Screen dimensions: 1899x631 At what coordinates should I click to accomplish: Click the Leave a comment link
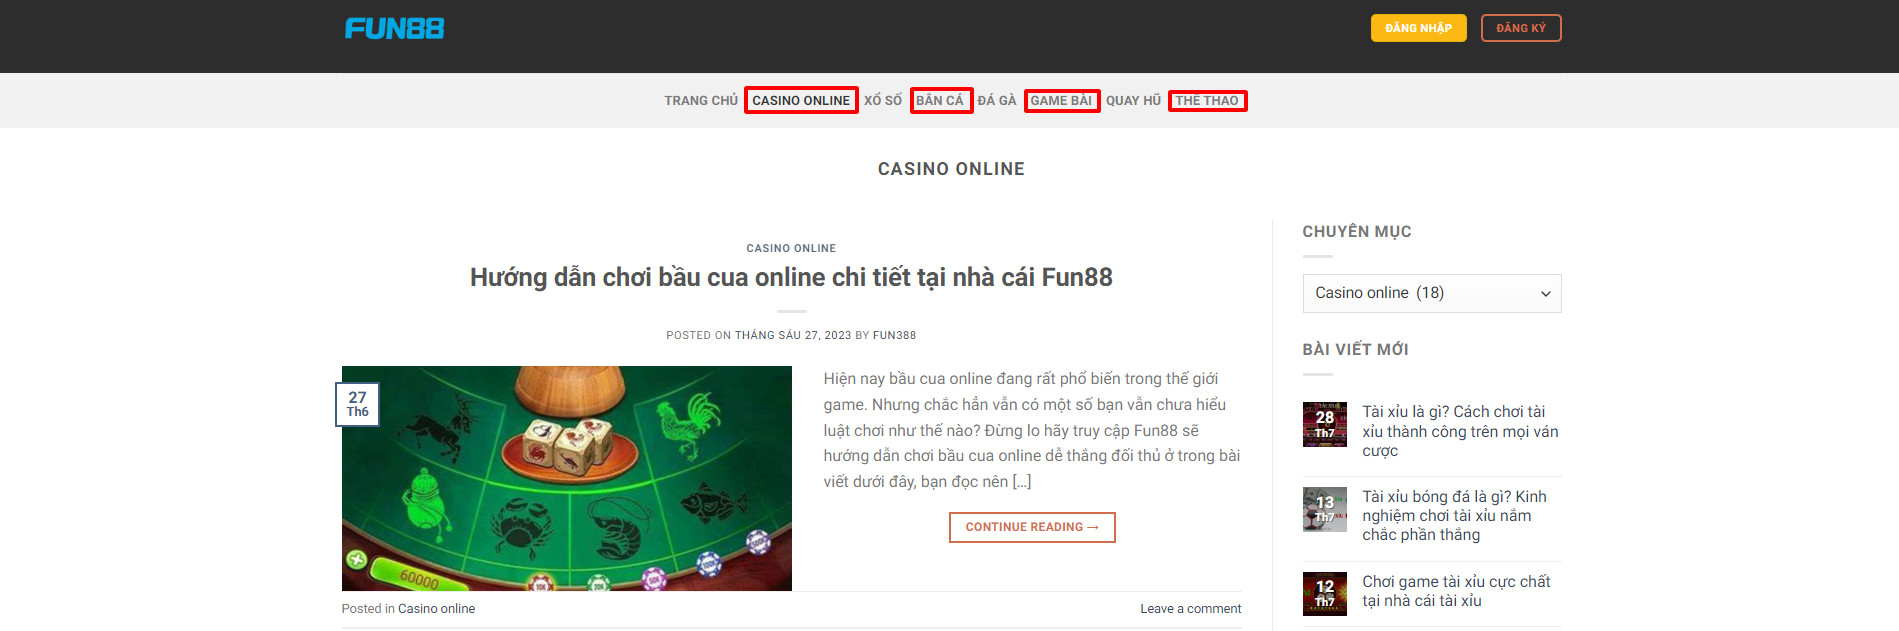click(x=1190, y=609)
